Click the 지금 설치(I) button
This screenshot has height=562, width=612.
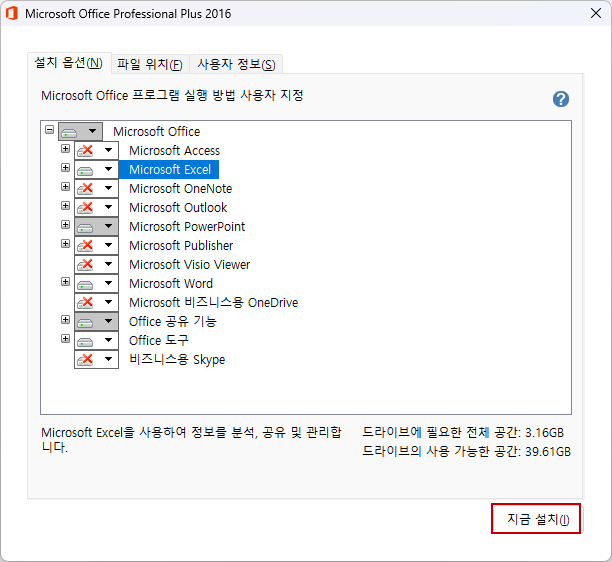click(x=536, y=519)
